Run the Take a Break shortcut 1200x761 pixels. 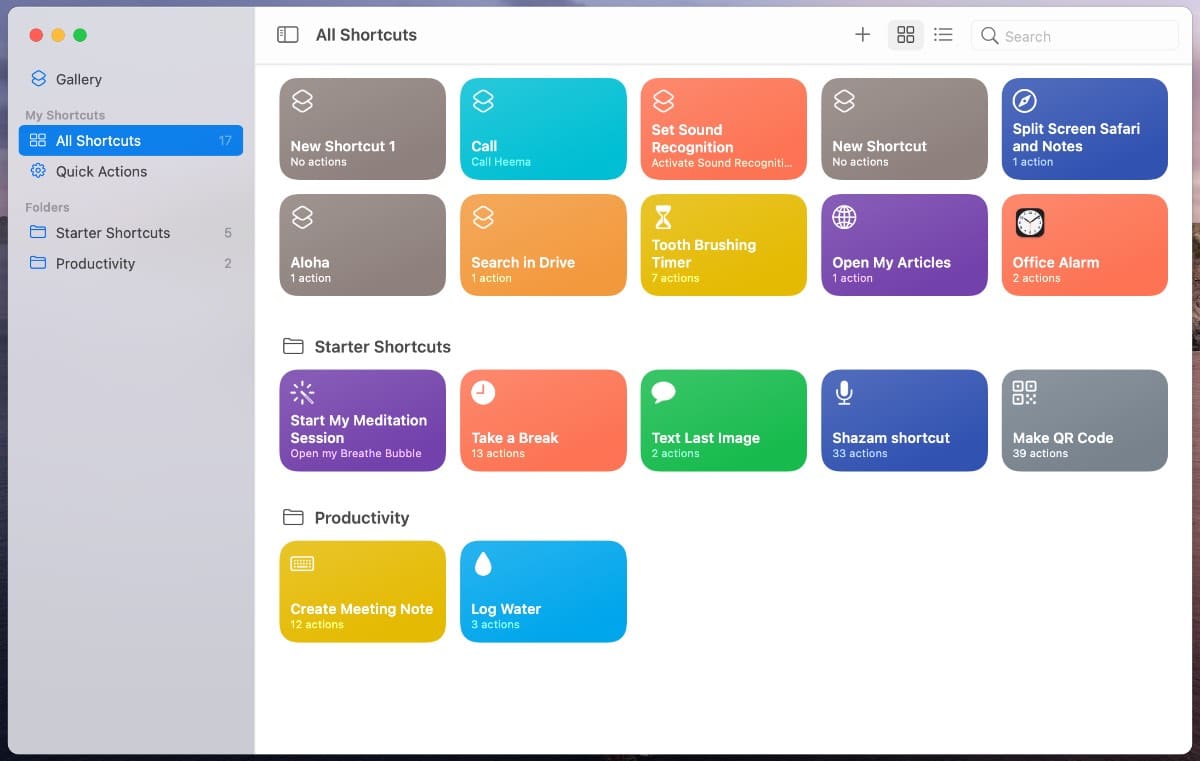pos(543,420)
